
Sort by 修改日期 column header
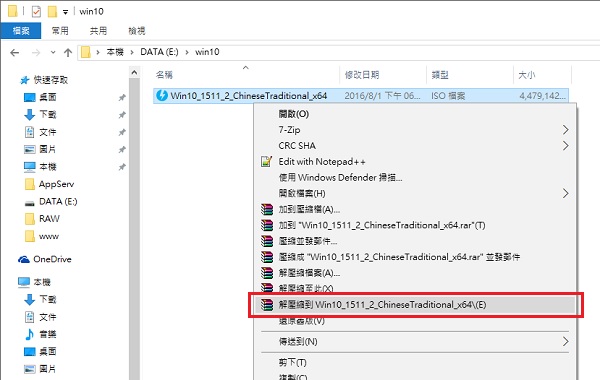[x=362, y=75]
